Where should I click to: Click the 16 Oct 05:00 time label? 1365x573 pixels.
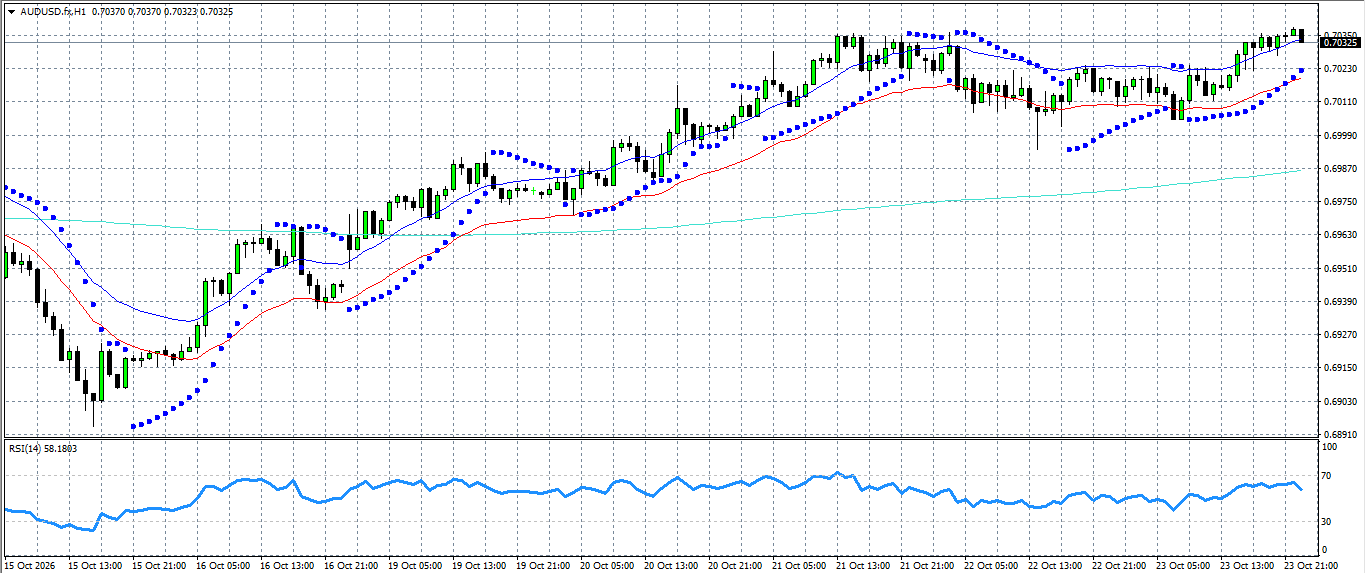coord(222,565)
